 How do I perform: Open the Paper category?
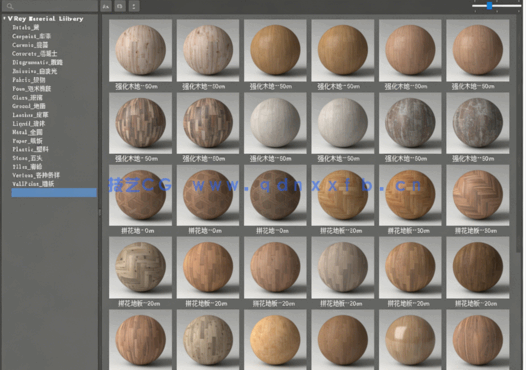[28, 141]
